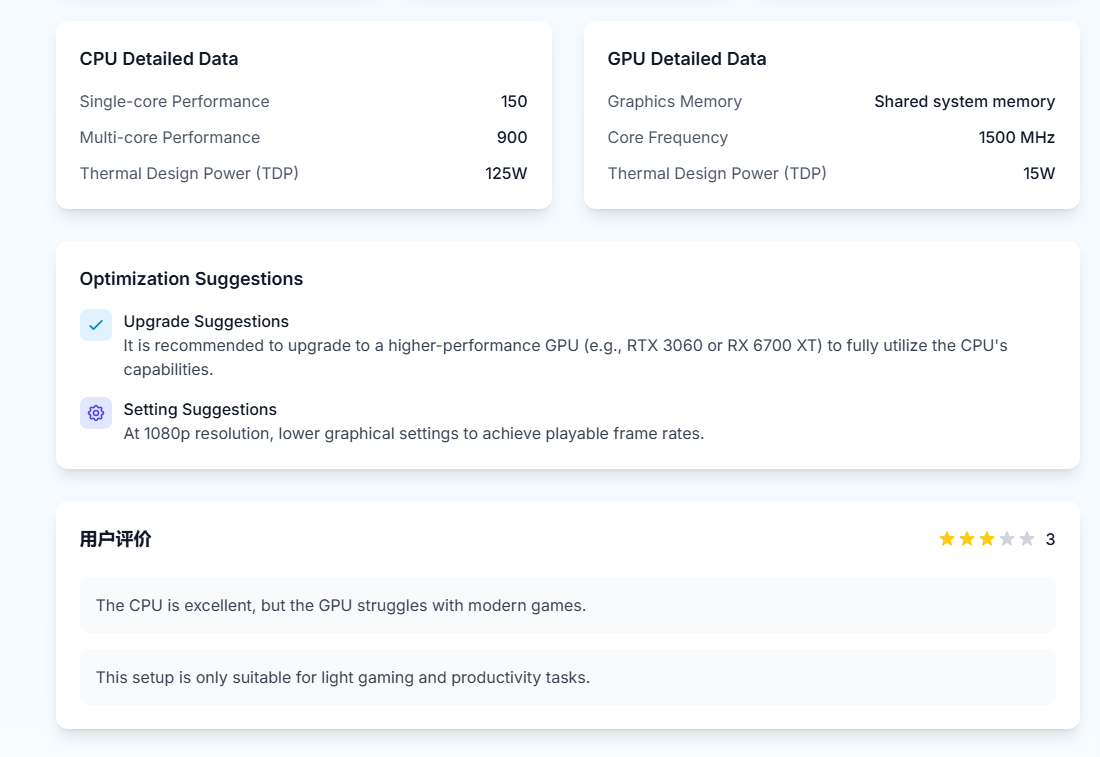
Task: Click the Optimization Suggestions heading
Action: tap(191, 279)
